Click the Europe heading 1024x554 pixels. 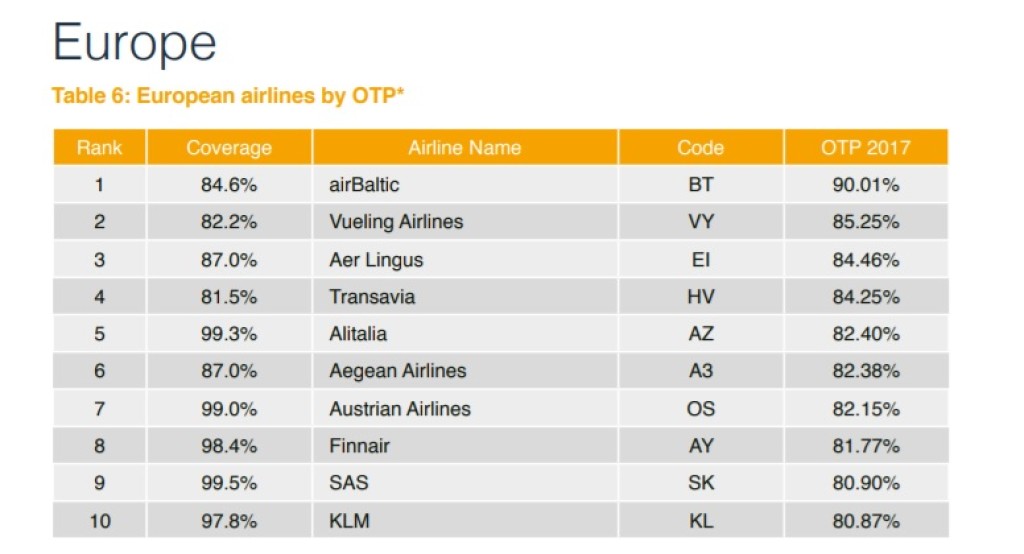(134, 44)
